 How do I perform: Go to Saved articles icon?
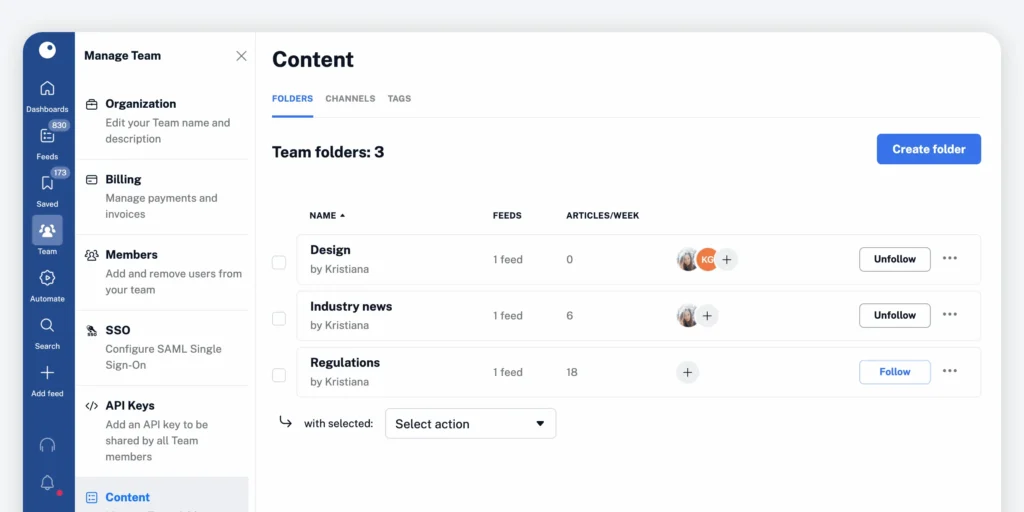[x=47, y=184]
